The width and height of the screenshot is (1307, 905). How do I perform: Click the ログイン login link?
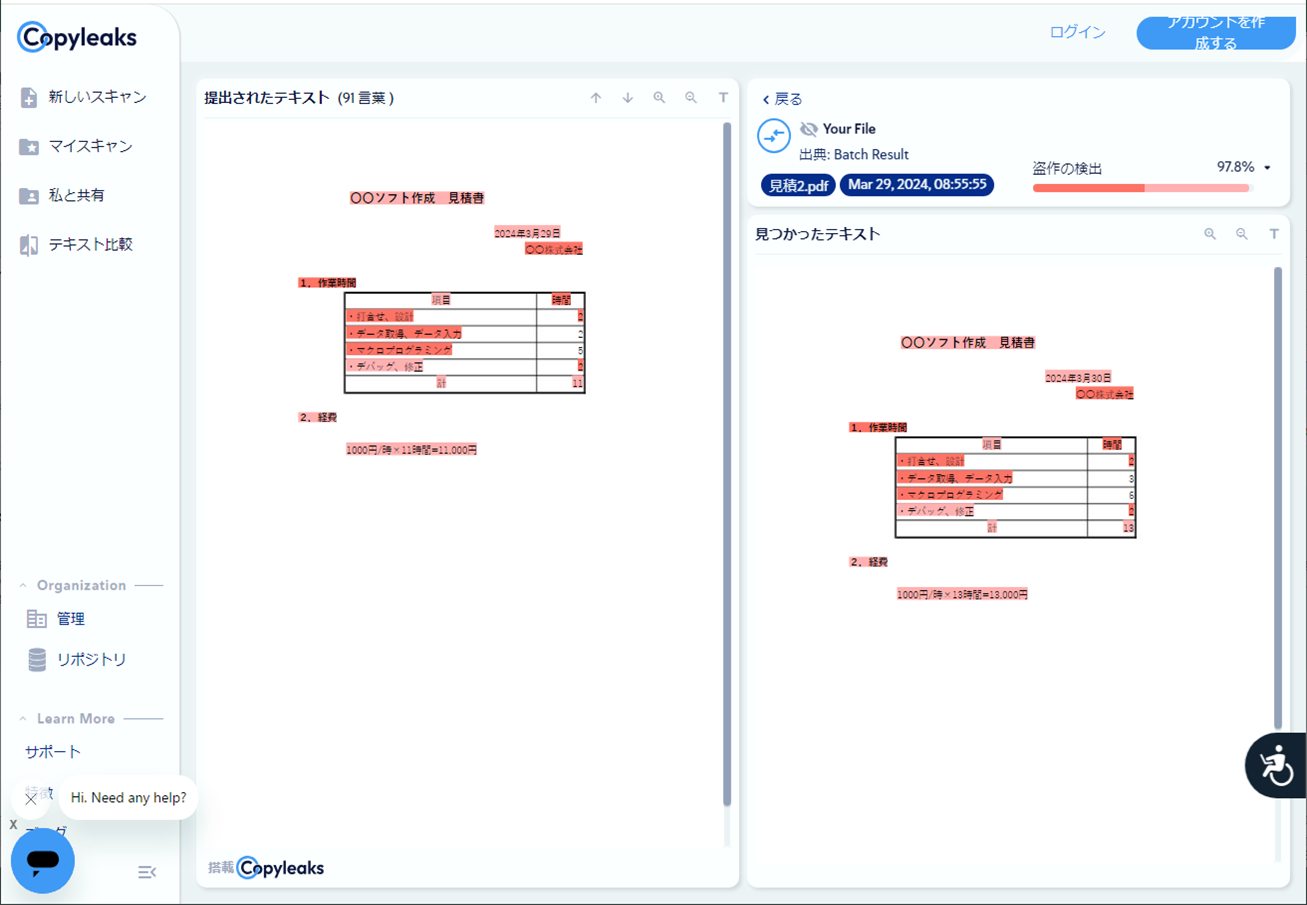tap(1078, 32)
